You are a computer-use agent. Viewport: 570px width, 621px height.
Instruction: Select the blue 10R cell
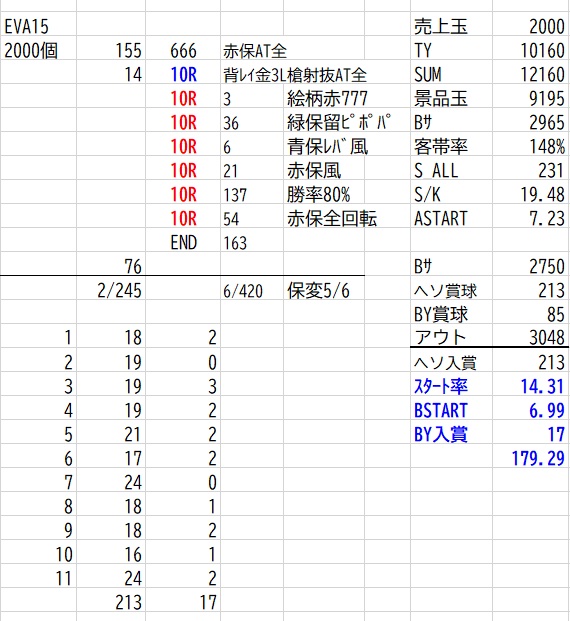pyautogui.click(x=183, y=75)
